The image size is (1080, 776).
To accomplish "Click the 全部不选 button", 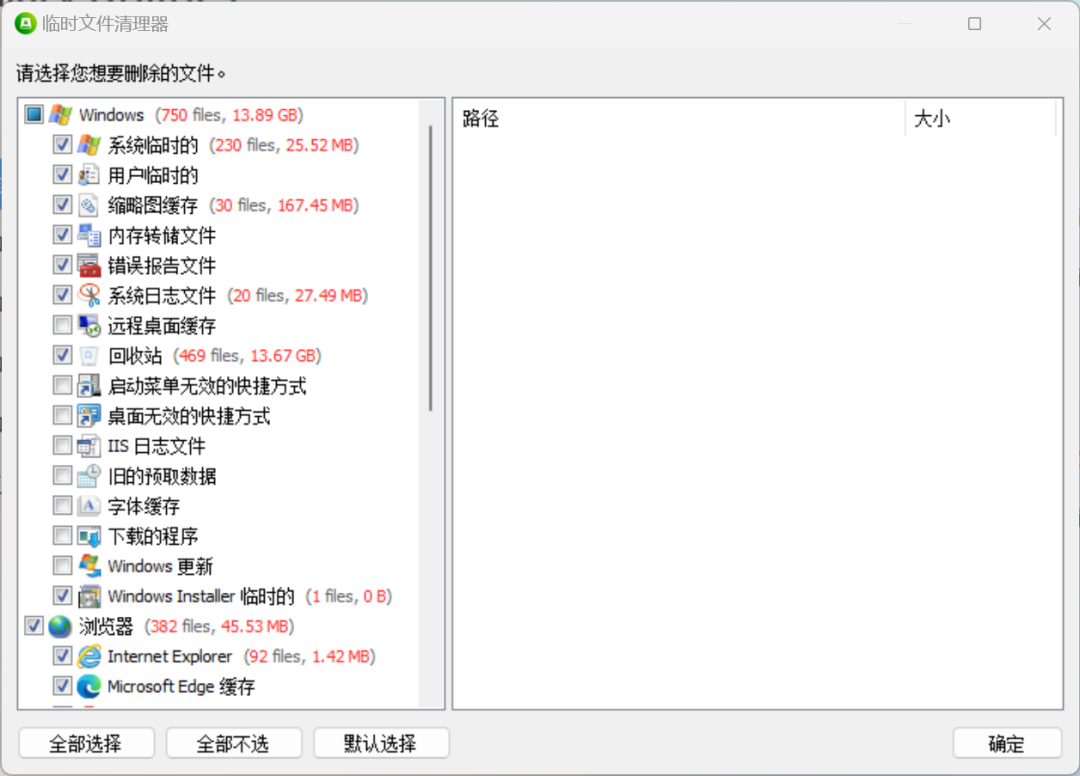I will (233, 744).
